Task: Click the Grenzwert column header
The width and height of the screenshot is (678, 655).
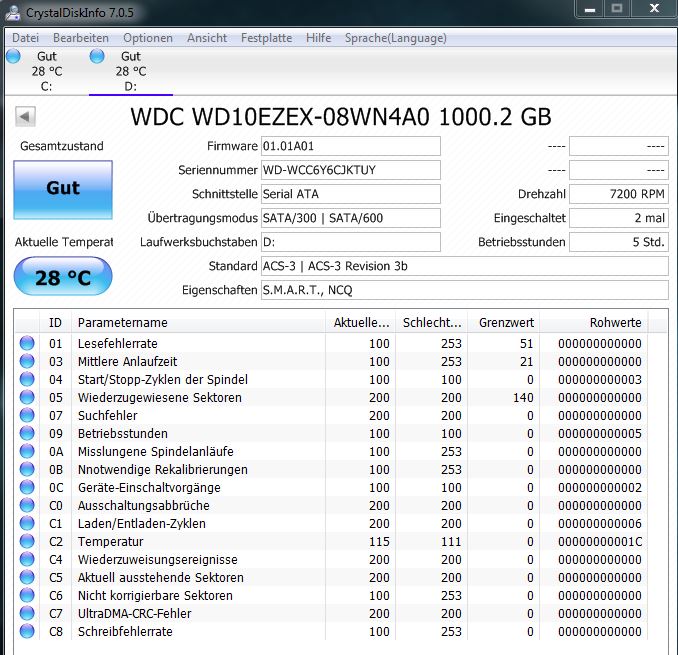Action: 504,323
